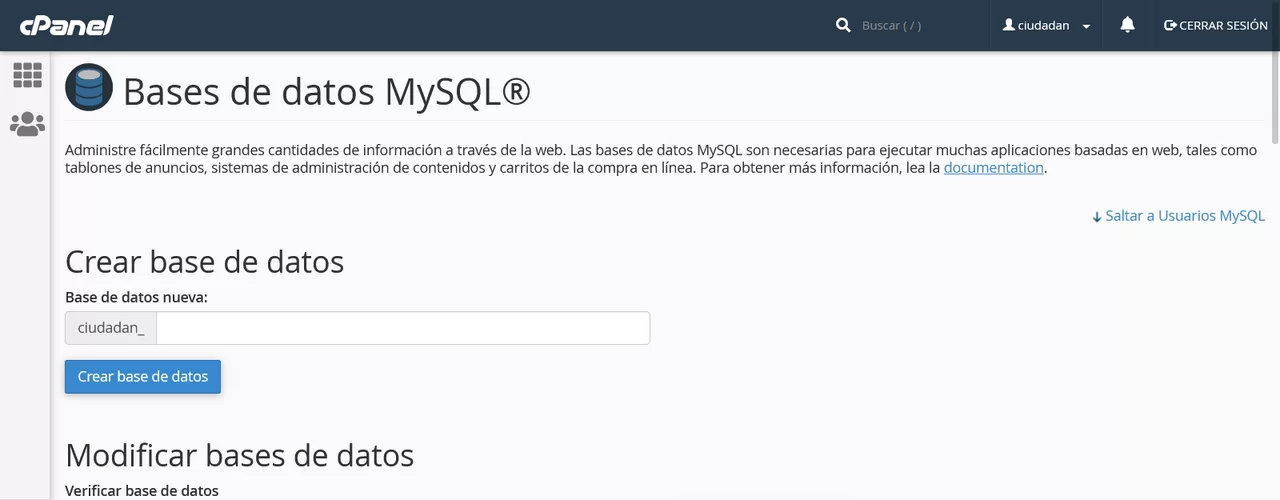Click the new database name field
This screenshot has width=1280, height=500.
pos(403,328)
